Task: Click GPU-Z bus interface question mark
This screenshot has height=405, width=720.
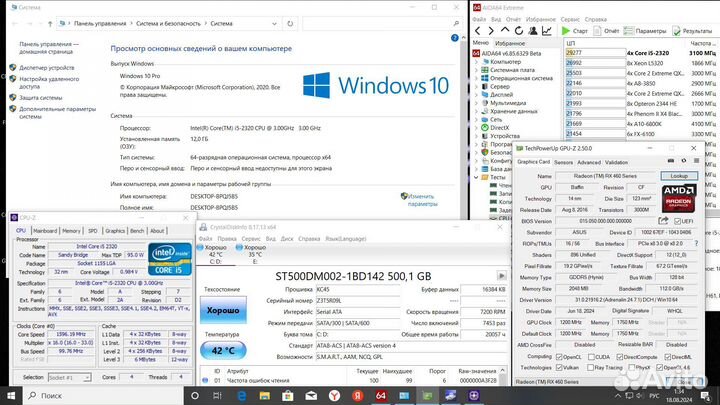Action: tap(697, 243)
